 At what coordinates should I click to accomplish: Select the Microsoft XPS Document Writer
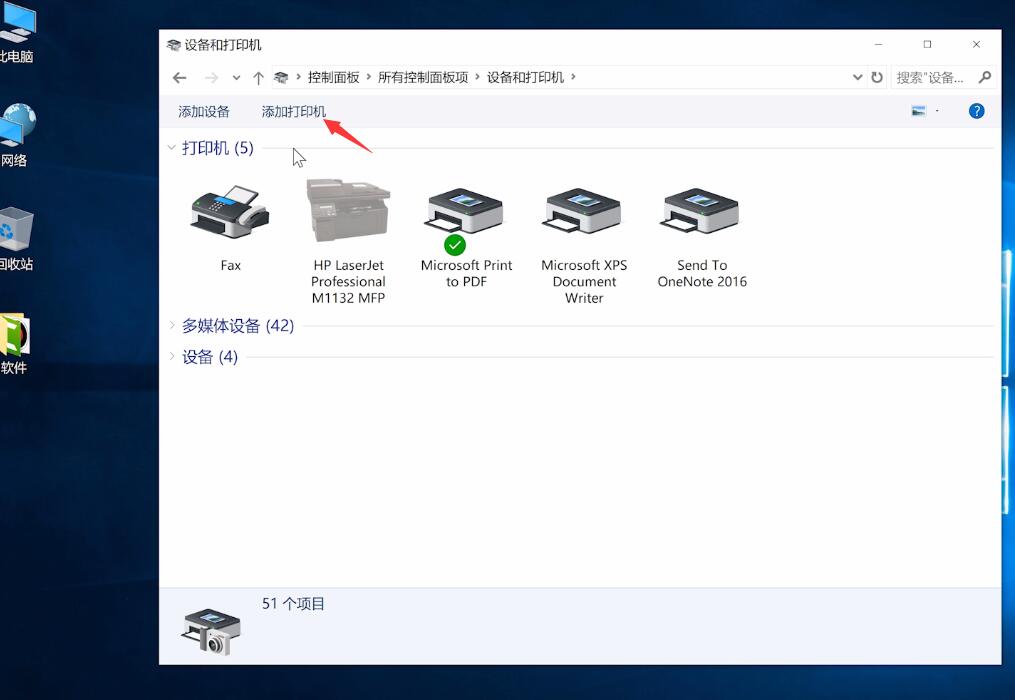point(582,212)
